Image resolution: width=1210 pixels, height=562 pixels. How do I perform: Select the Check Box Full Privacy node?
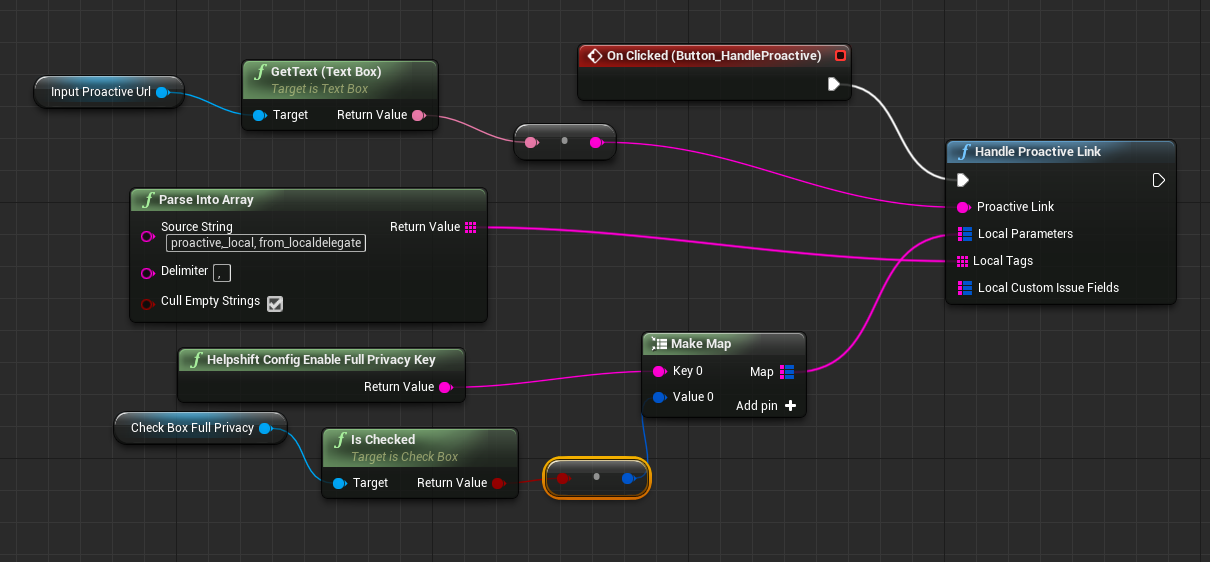coord(192,428)
